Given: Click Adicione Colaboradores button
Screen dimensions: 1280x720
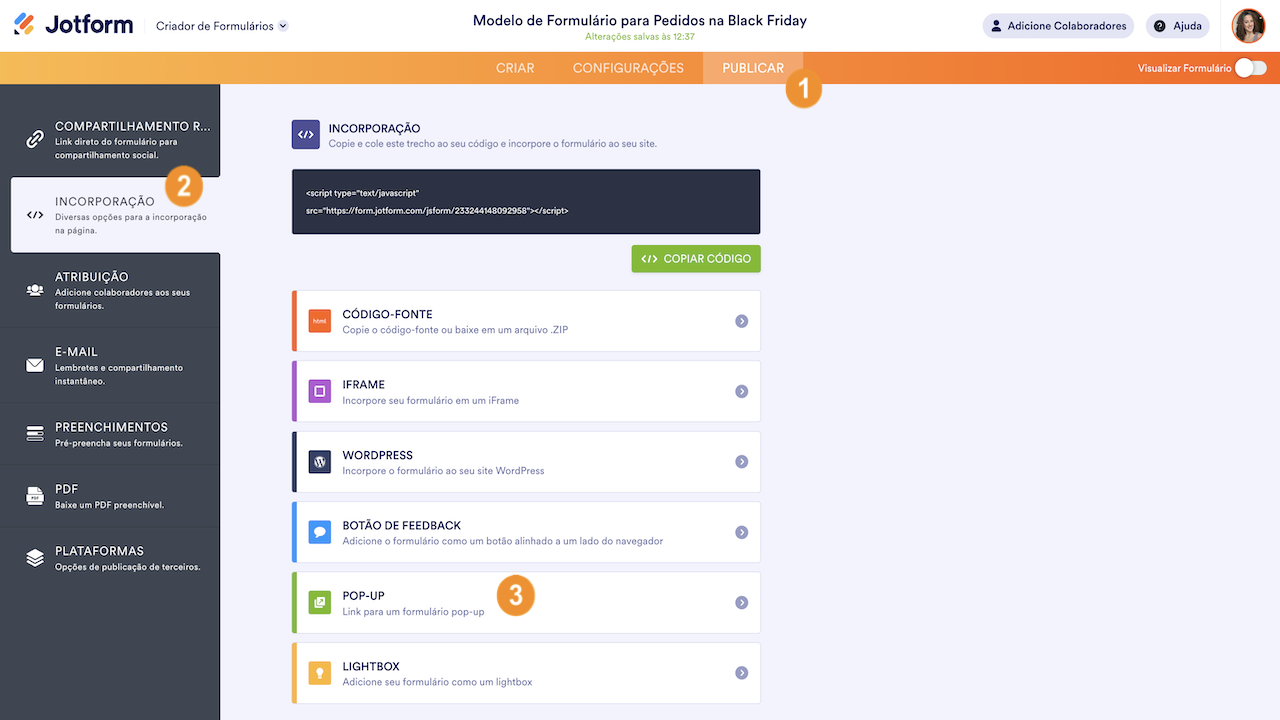Looking at the screenshot, I should click(x=1058, y=26).
